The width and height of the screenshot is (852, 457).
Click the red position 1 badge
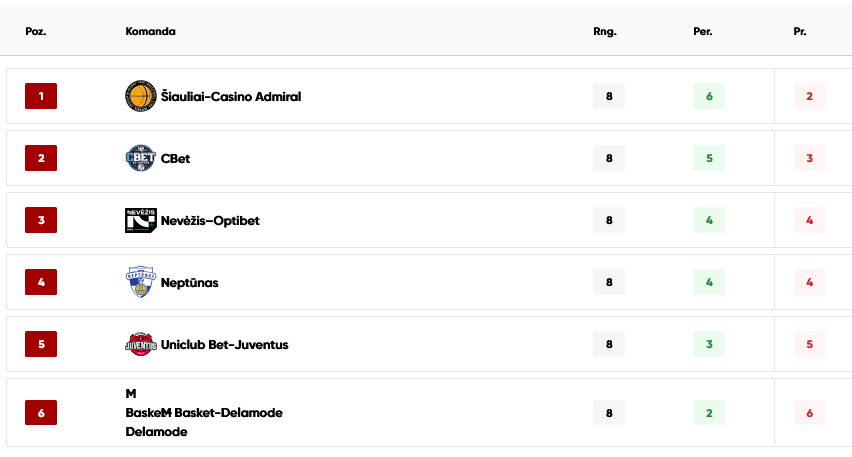41,96
